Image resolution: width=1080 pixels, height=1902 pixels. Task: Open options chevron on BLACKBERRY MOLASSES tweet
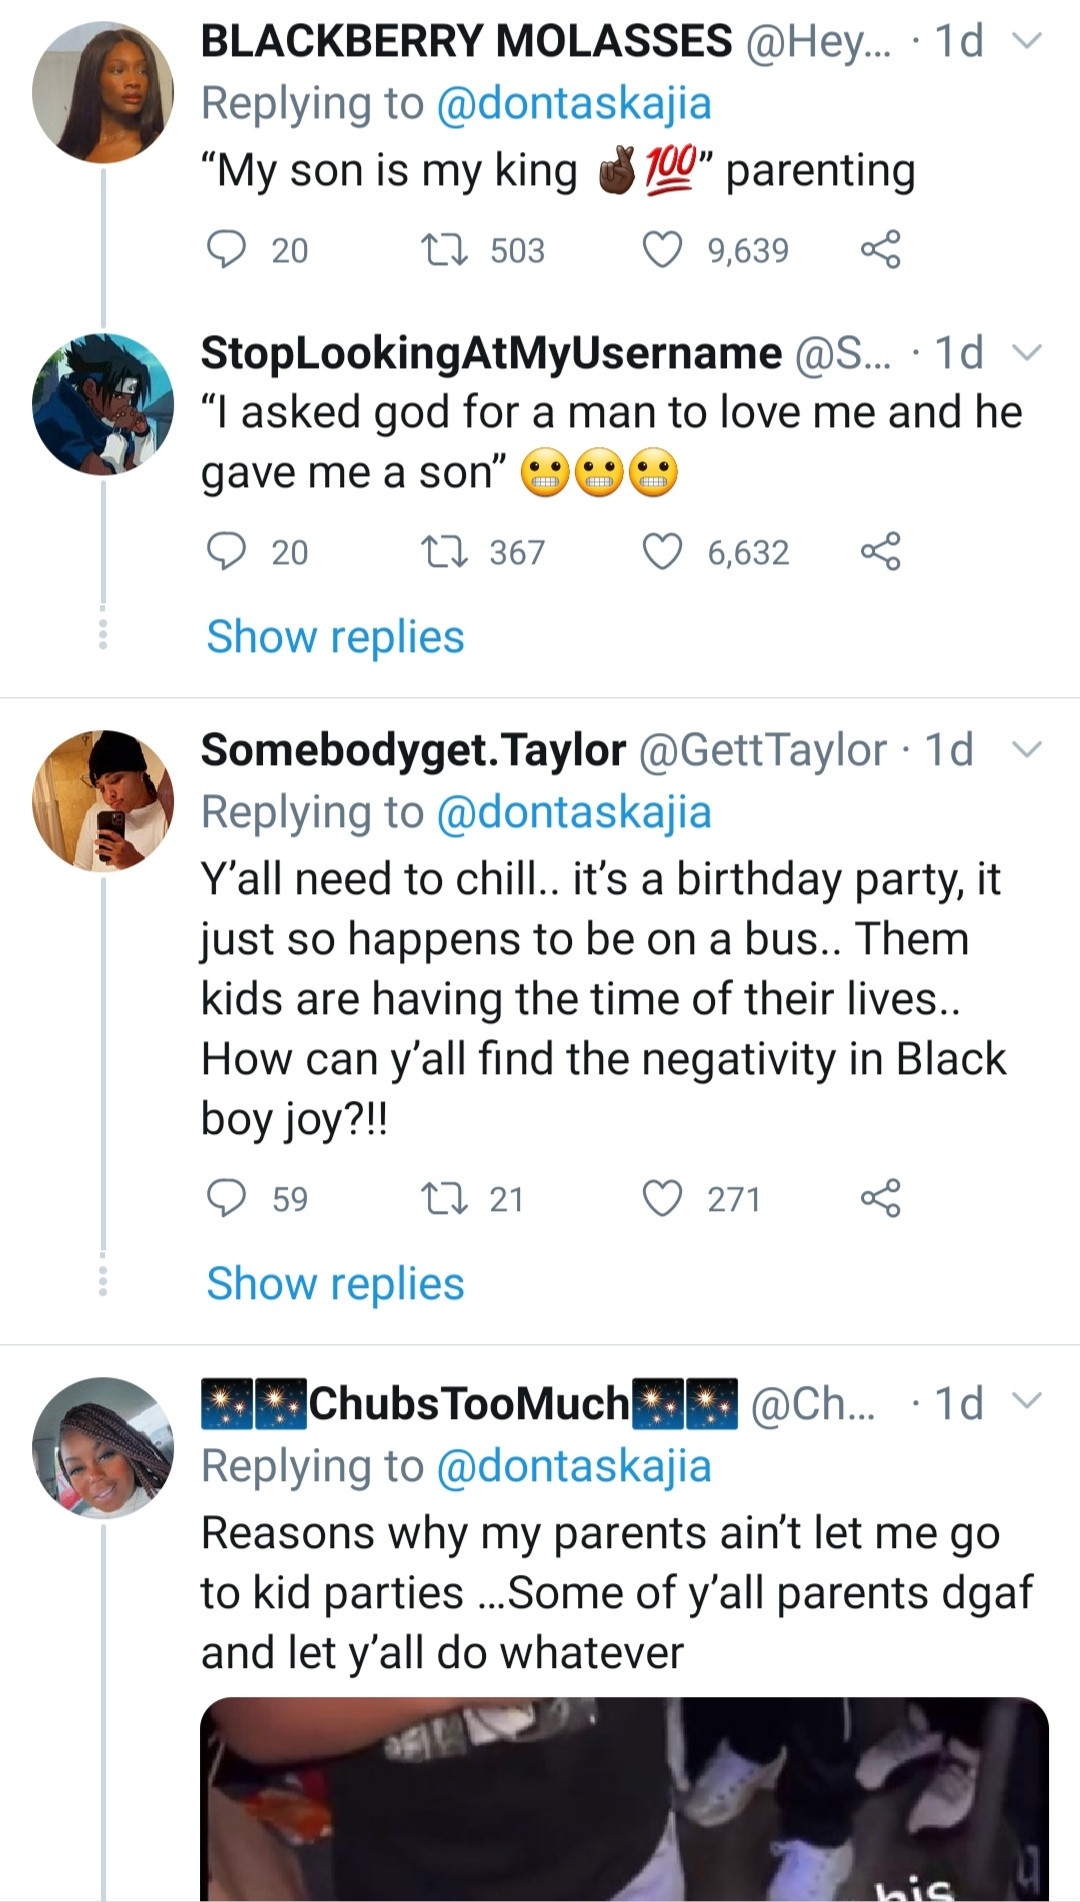click(x=1027, y=41)
